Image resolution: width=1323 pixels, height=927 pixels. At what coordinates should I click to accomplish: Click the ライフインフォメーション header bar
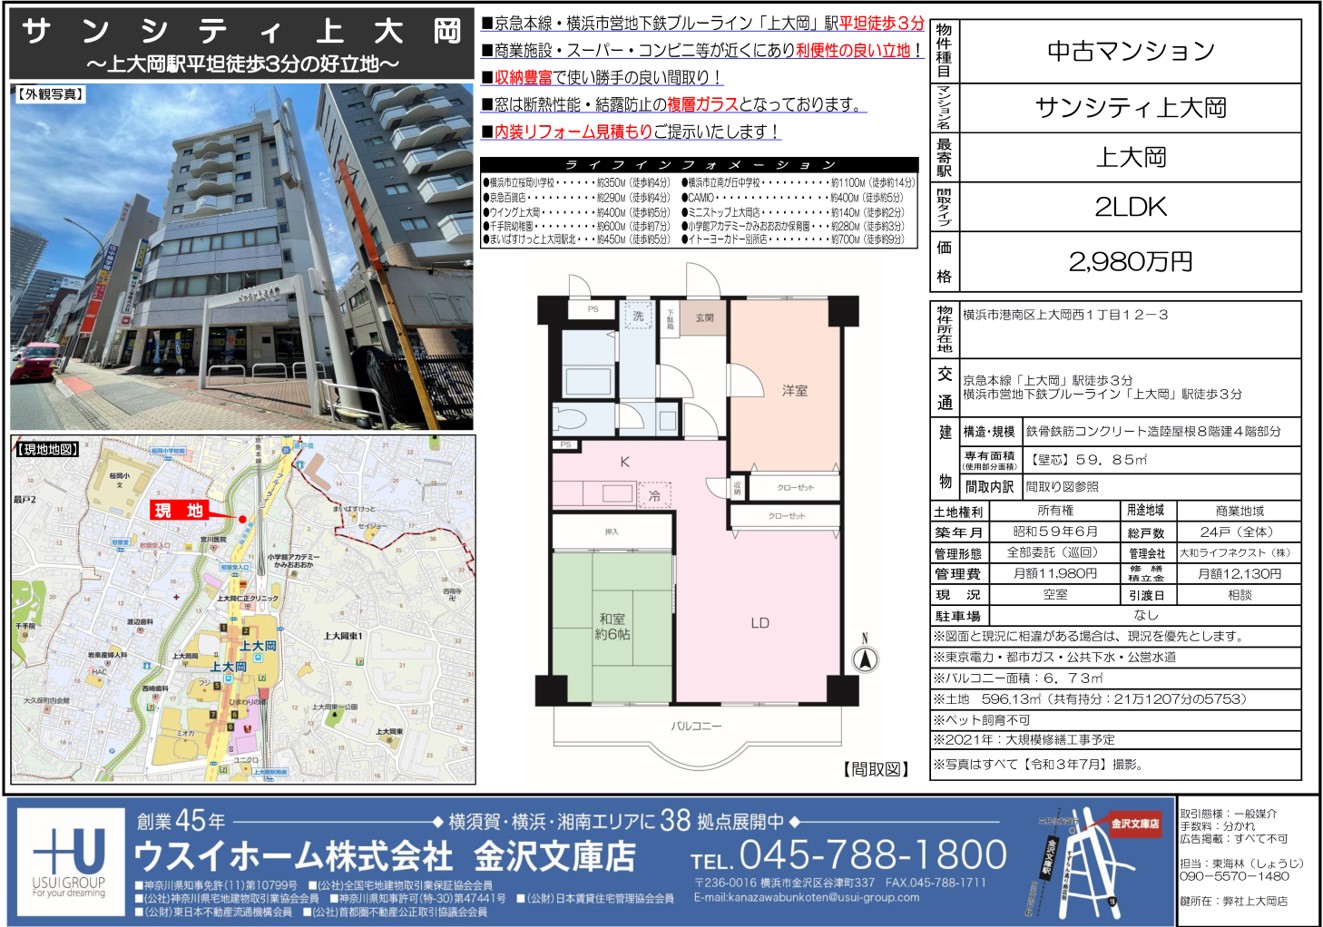(699, 165)
